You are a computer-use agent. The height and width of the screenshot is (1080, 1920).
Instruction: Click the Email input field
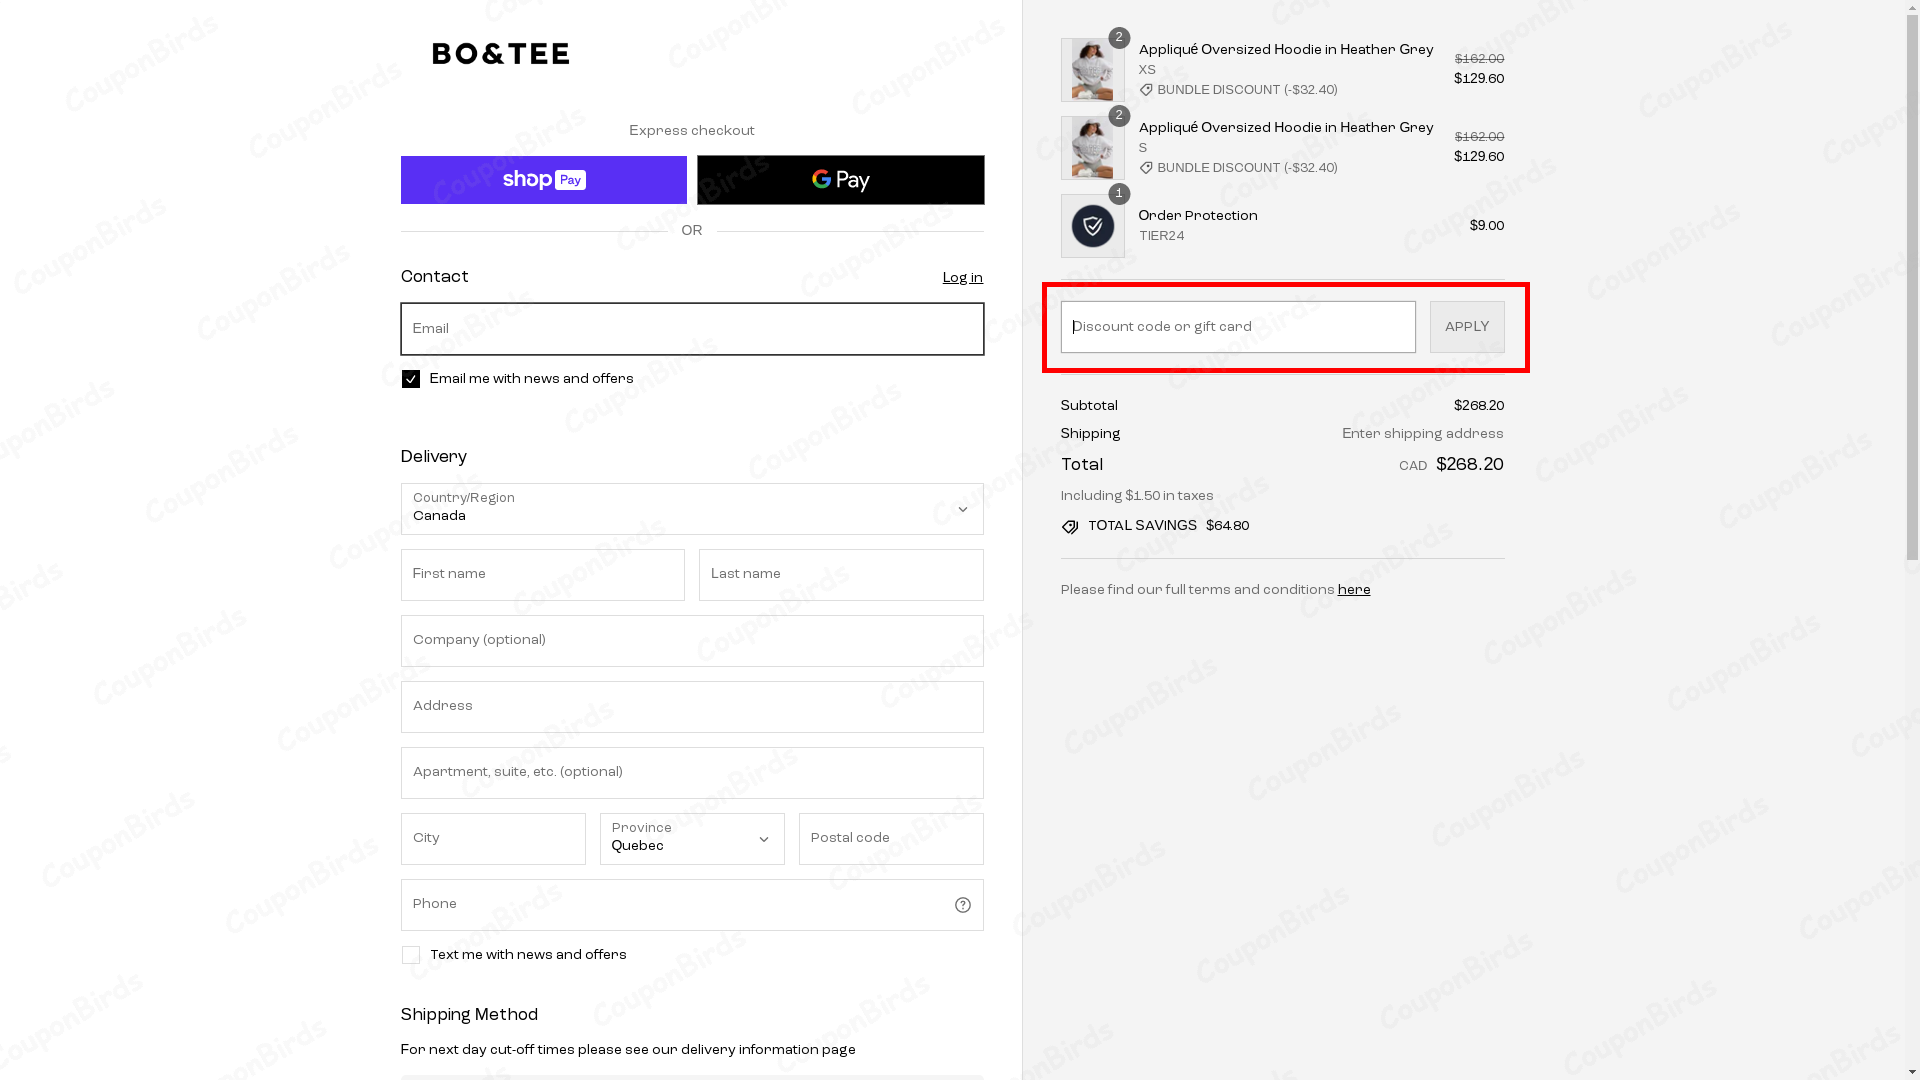tap(691, 329)
